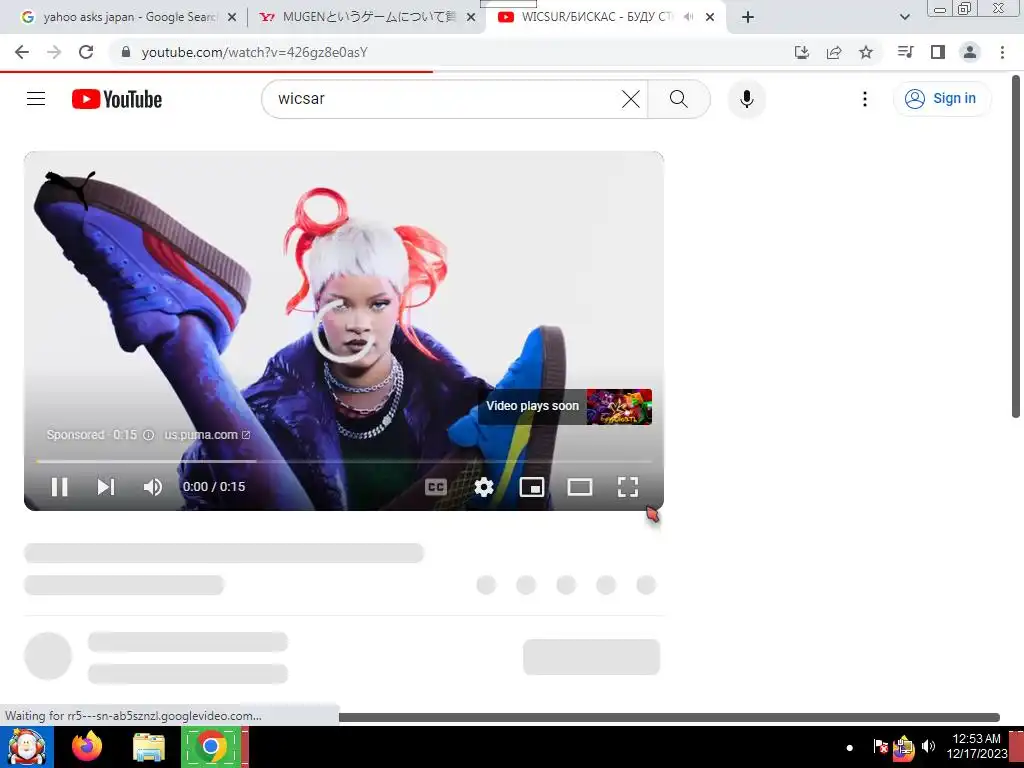
Task: Install app icon in the address bar
Action: (x=802, y=52)
